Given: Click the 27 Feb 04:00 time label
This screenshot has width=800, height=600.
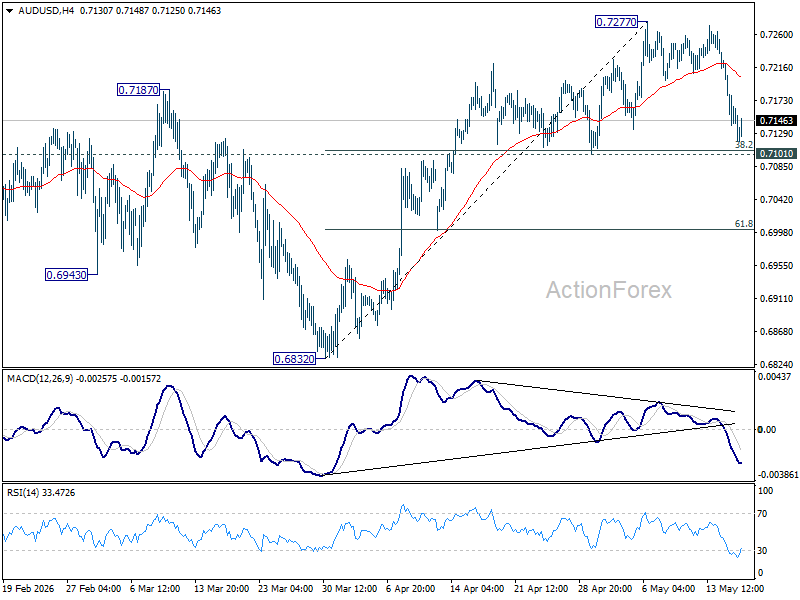Looking at the screenshot, I should [x=93, y=588].
